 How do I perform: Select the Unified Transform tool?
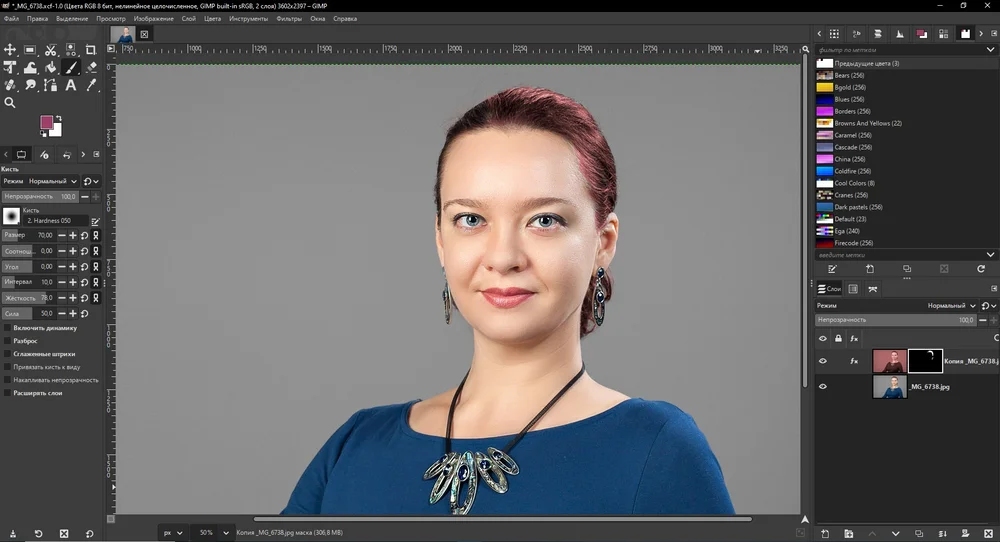click(x=10, y=68)
